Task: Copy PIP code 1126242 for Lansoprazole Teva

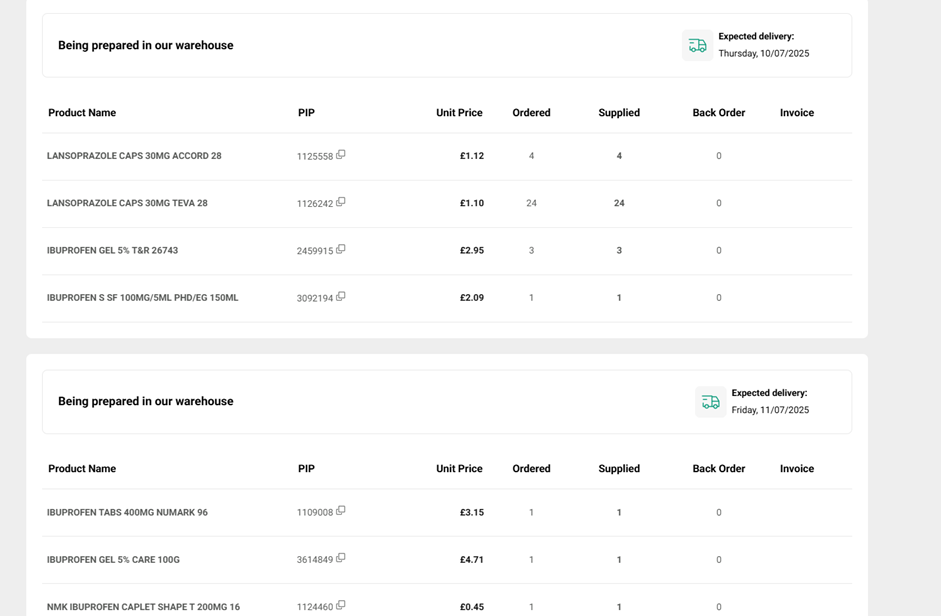Action: coord(341,202)
